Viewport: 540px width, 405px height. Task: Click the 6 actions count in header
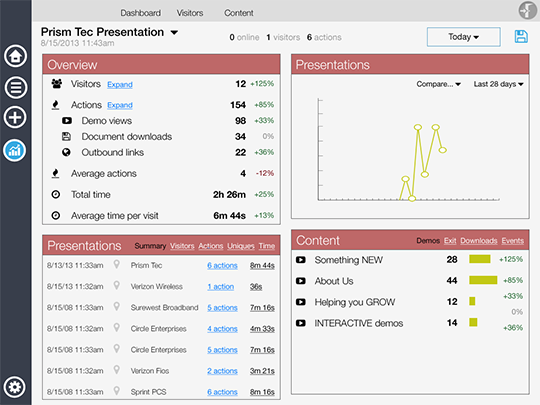(x=324, y=37)
